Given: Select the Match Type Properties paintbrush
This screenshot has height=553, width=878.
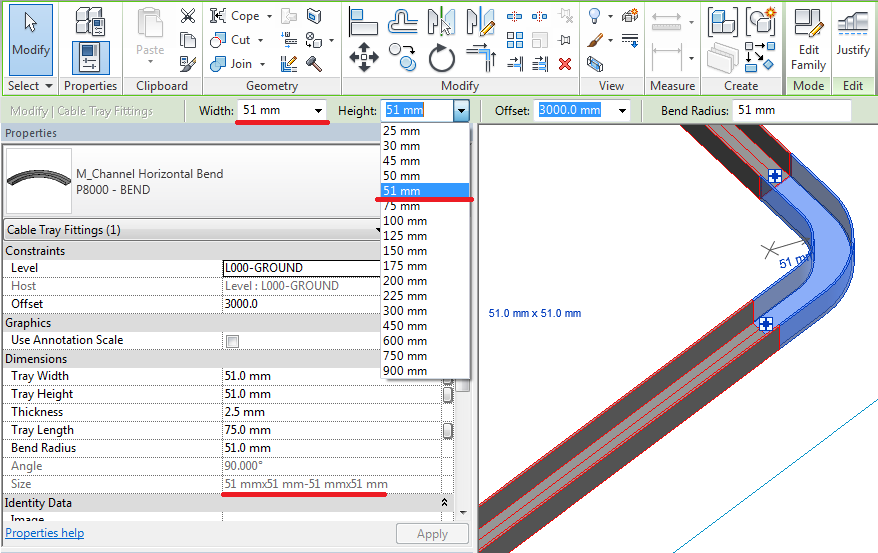Looking at the screenshot, I should [x=188, y=64].
